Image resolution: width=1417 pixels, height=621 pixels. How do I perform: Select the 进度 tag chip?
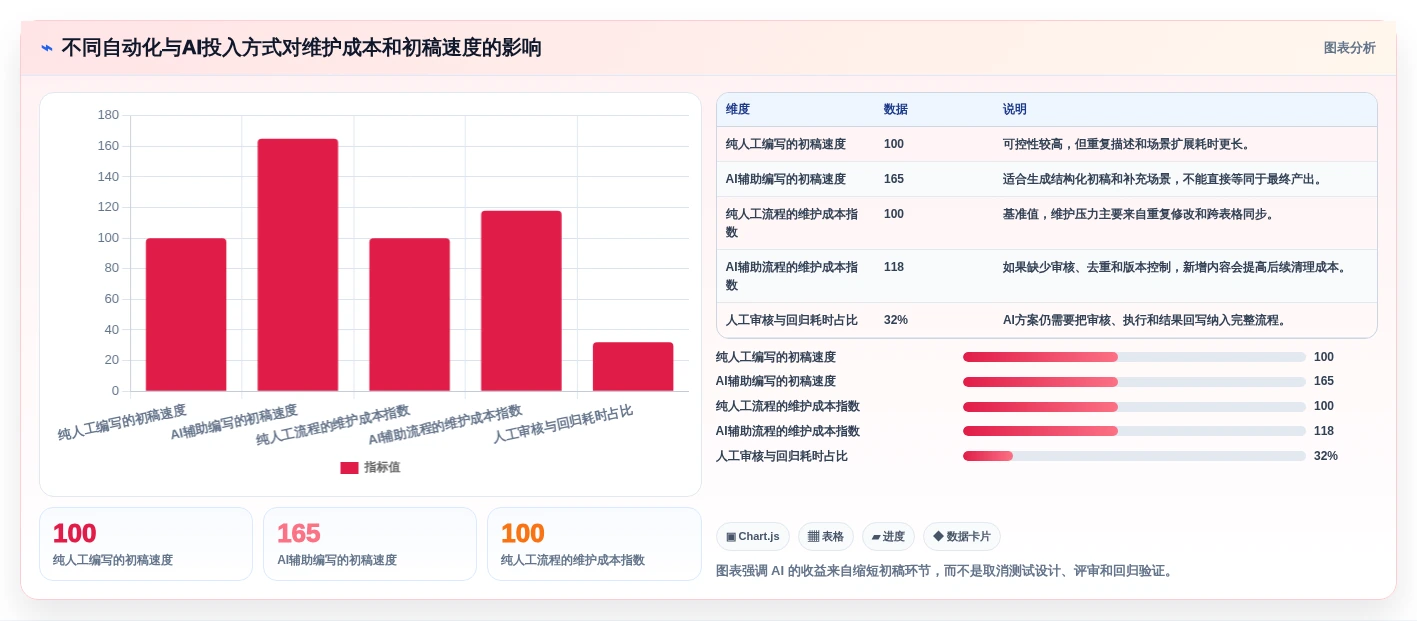pyautogui.click(x=888, y=537)
